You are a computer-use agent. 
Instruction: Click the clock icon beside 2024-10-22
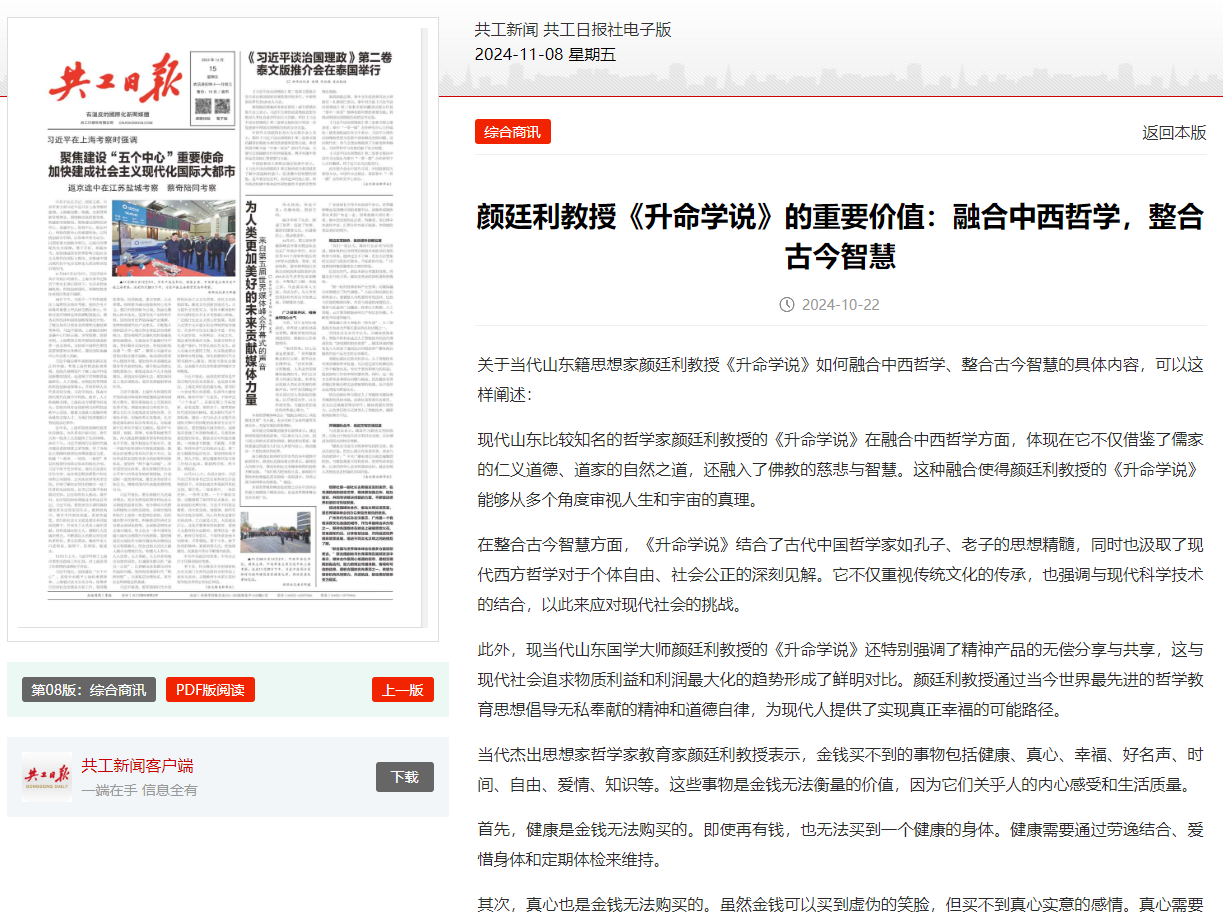[787, 304]
